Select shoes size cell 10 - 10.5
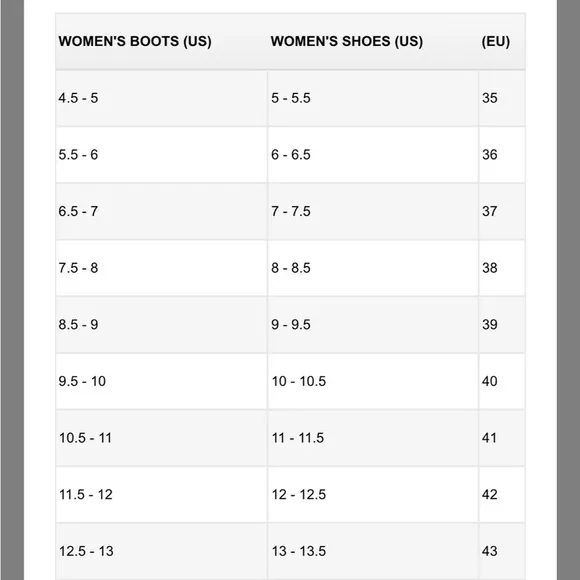This screenshot has width=580, height=580. [373, 381]
